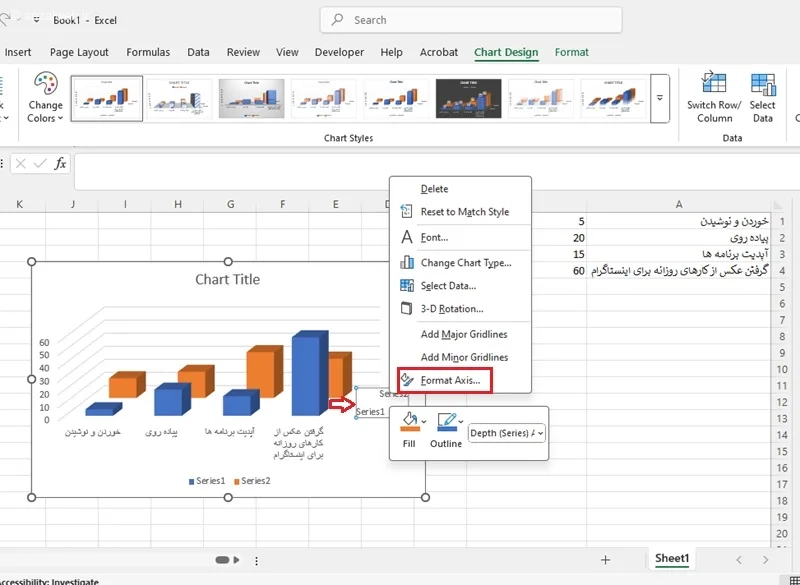Expand the Chart Styles gallery
Viewport: 800px width, 585px height.
660,98
